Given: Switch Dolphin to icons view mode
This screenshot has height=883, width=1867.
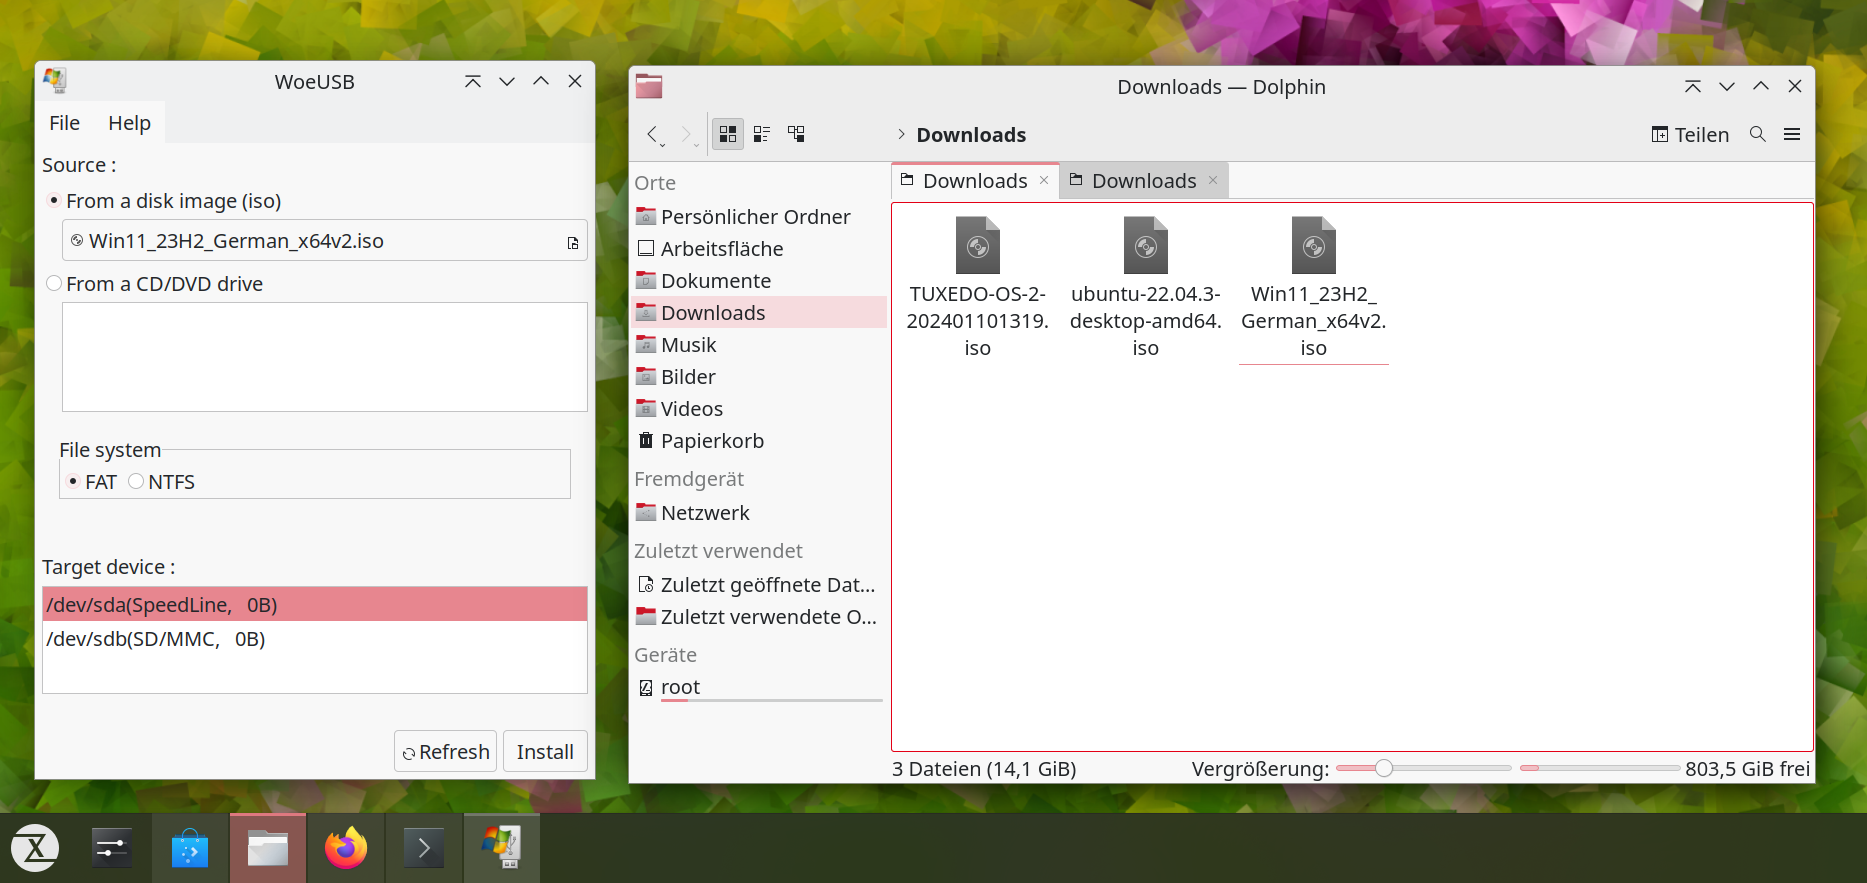Looking at the screenshot, I should tap(728, 134).
